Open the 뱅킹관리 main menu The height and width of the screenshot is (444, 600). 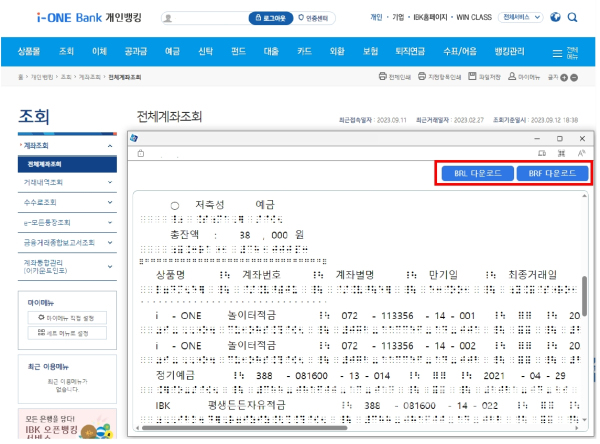pos(509,51)
